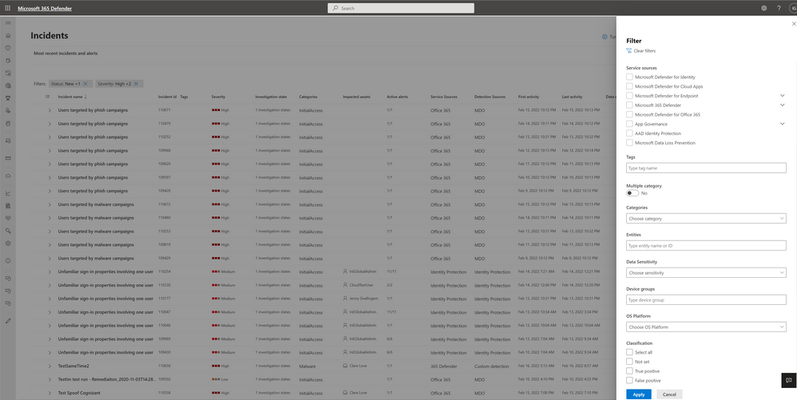Open the Choose sensitivity dropdown
This screenshot has height=400, width=797.
[x=706, y=273]
